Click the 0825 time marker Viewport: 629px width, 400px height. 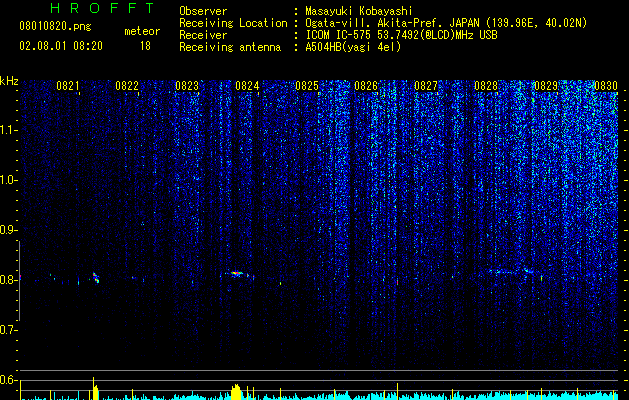click(x=307, y=86)
